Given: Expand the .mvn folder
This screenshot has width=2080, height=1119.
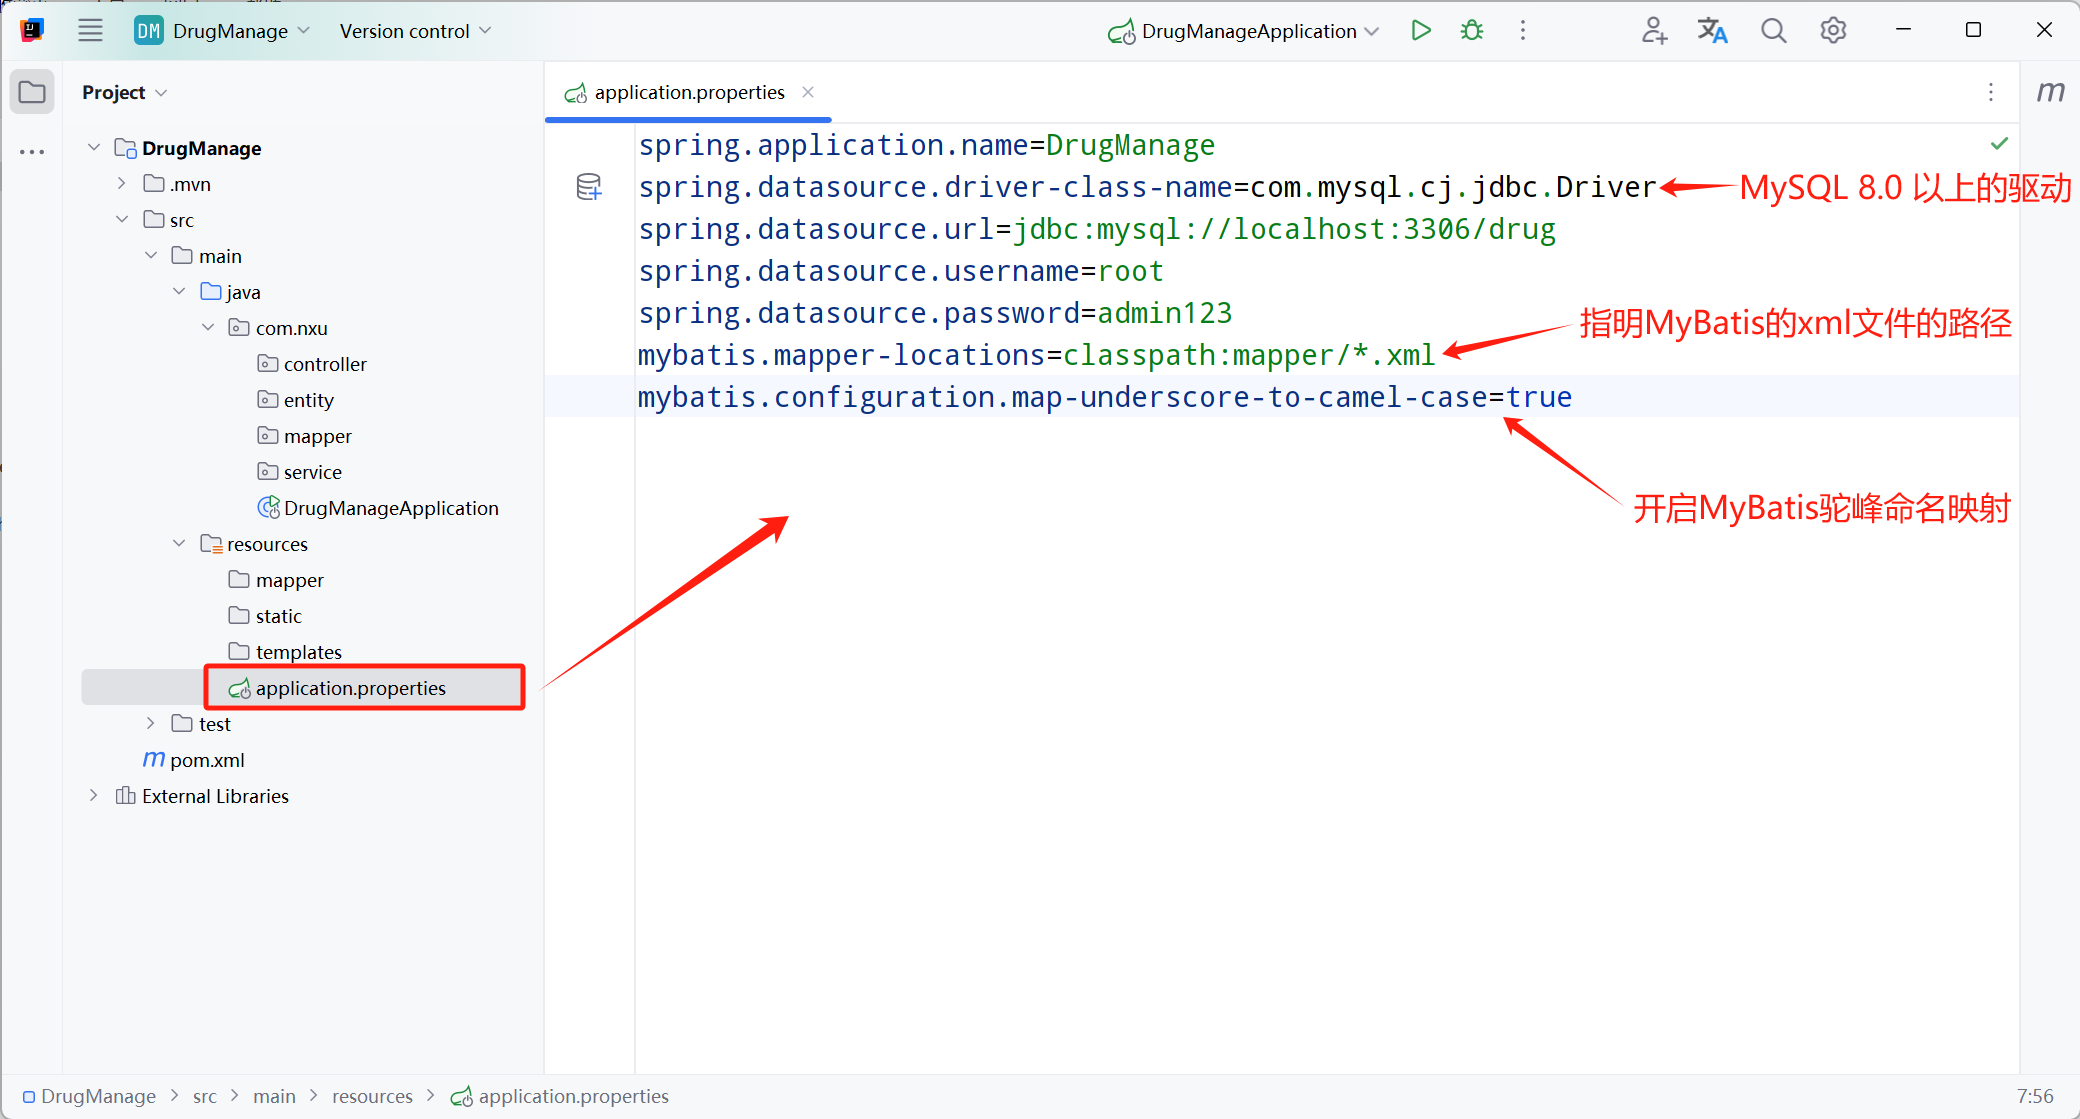Looking at the screenshot, I should [x=122, y=184].
